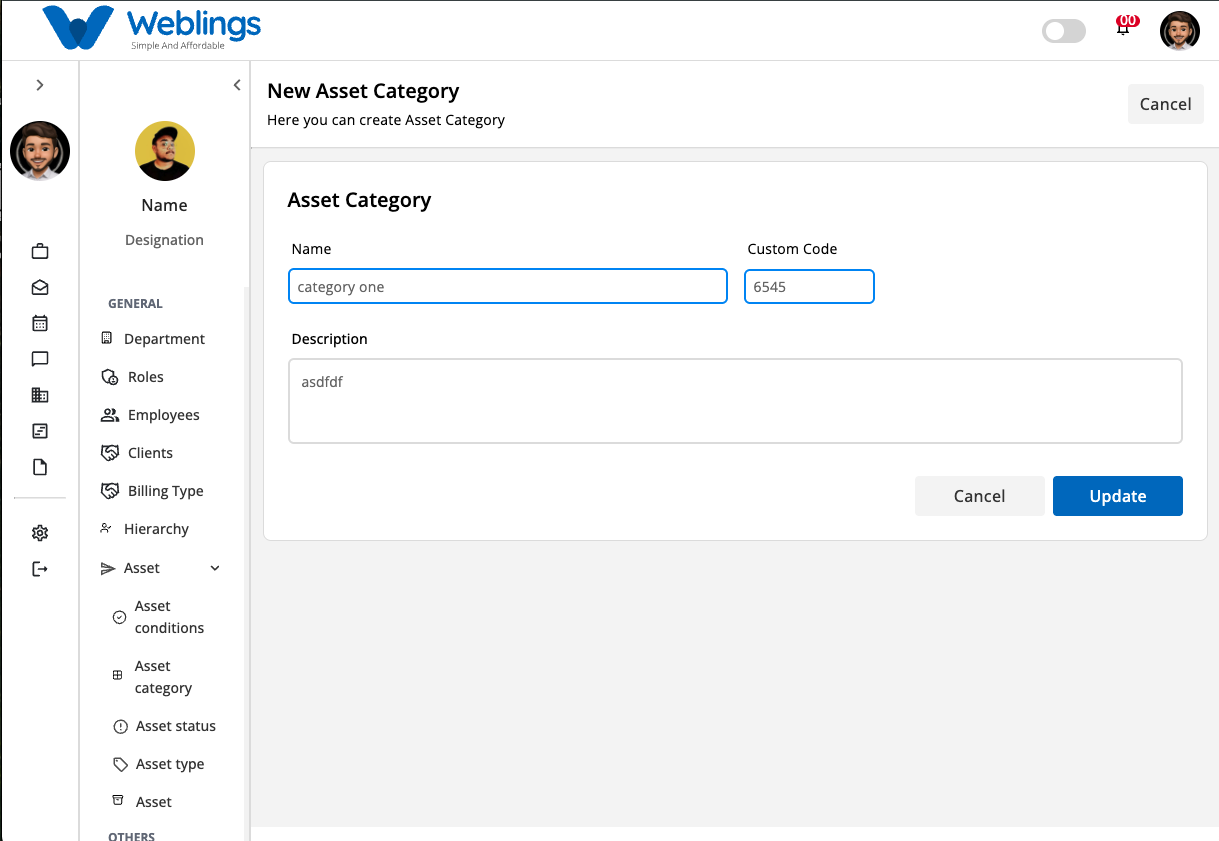Click the Billing Type handshake icon
1219x841 pixels.
click(x=110, y=491)
